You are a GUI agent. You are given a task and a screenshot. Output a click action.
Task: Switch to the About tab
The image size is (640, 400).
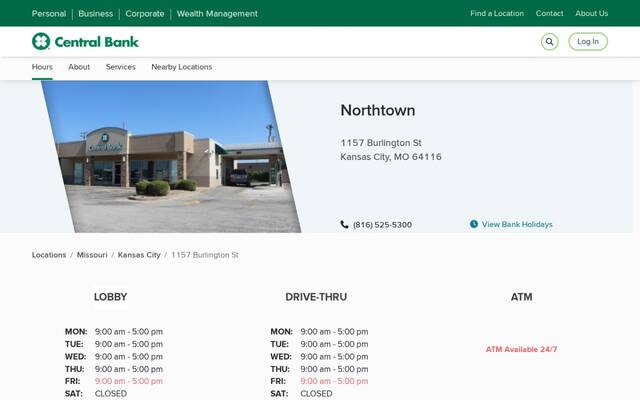tap(79, 67)
